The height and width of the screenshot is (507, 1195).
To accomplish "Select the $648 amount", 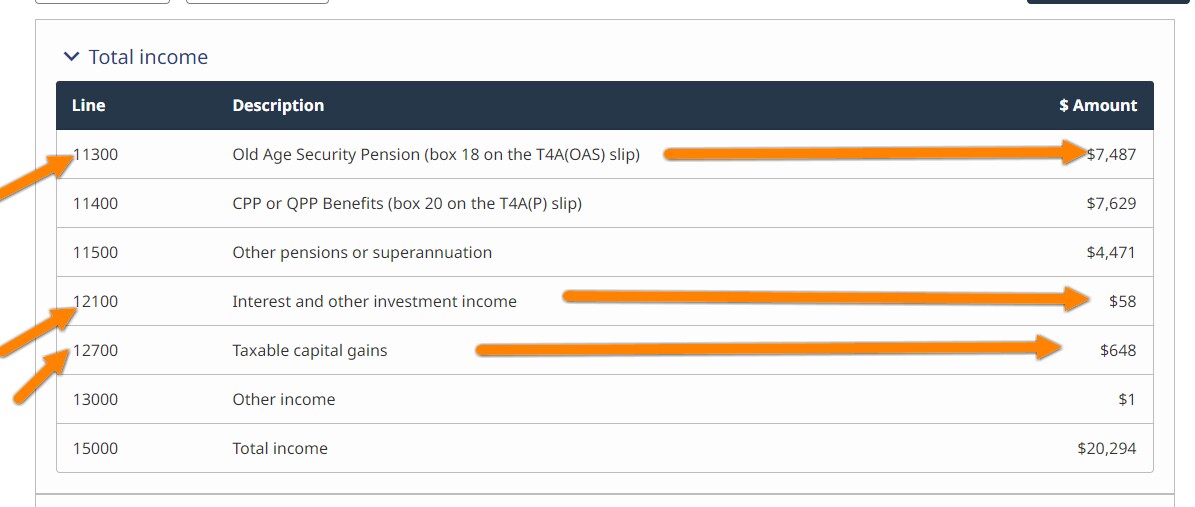I will 1118,351.
